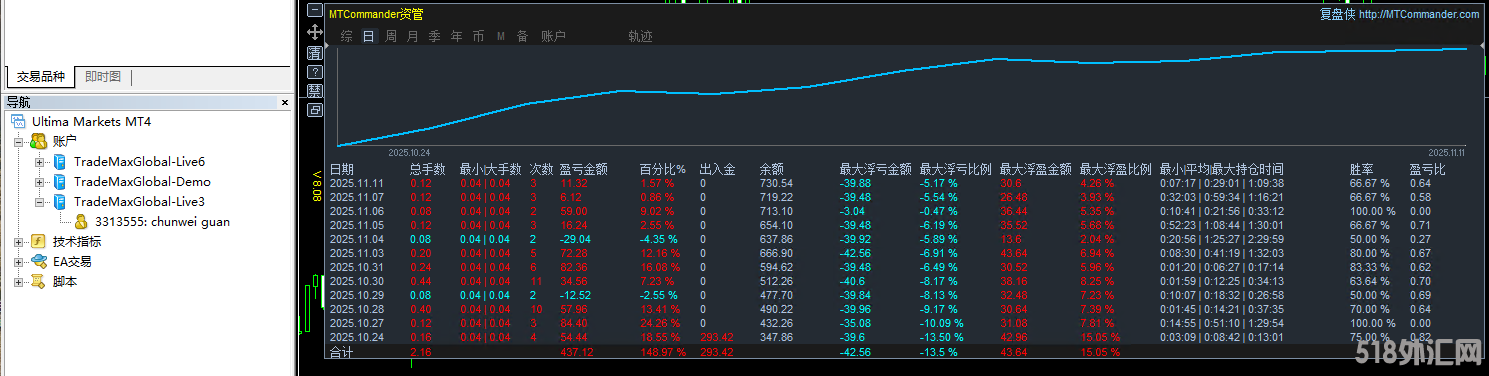
Task: Select the 季 quarterly period tab
Action: tap(435, 36)
